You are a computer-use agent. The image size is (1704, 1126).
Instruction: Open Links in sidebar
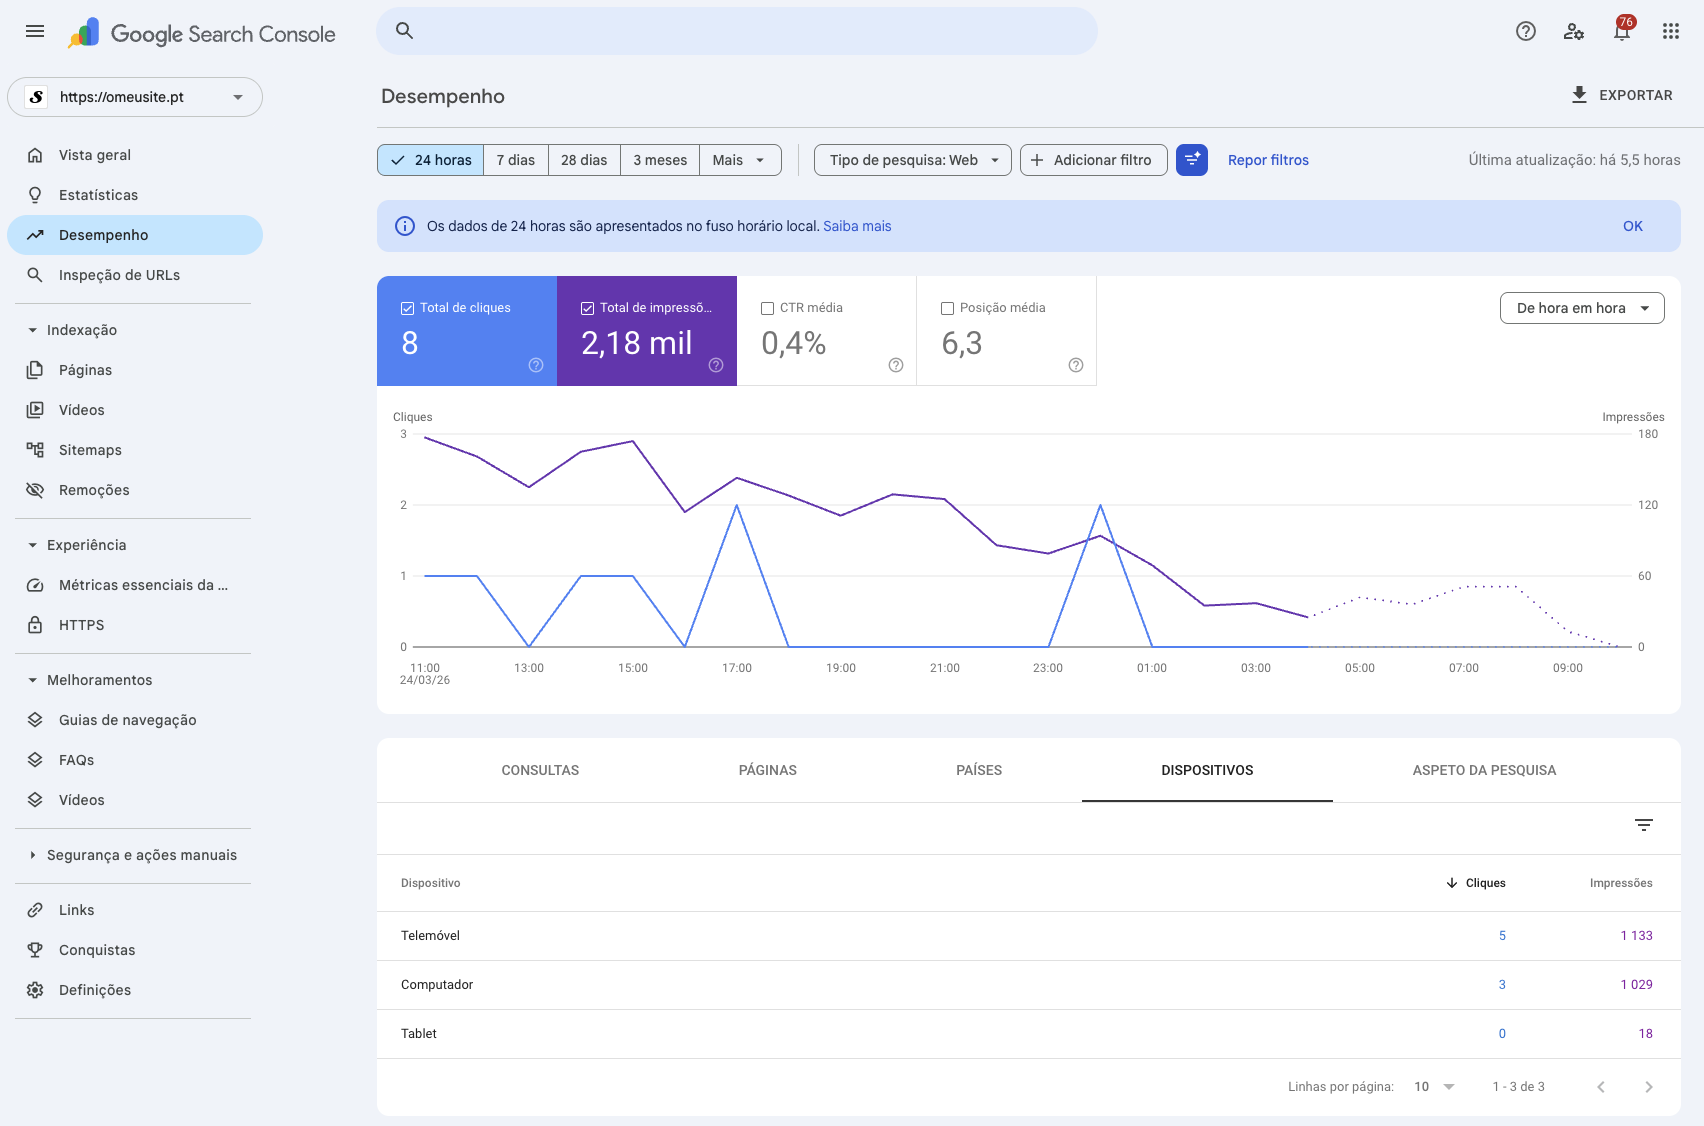pyautogui.click(x=135, y=910)
